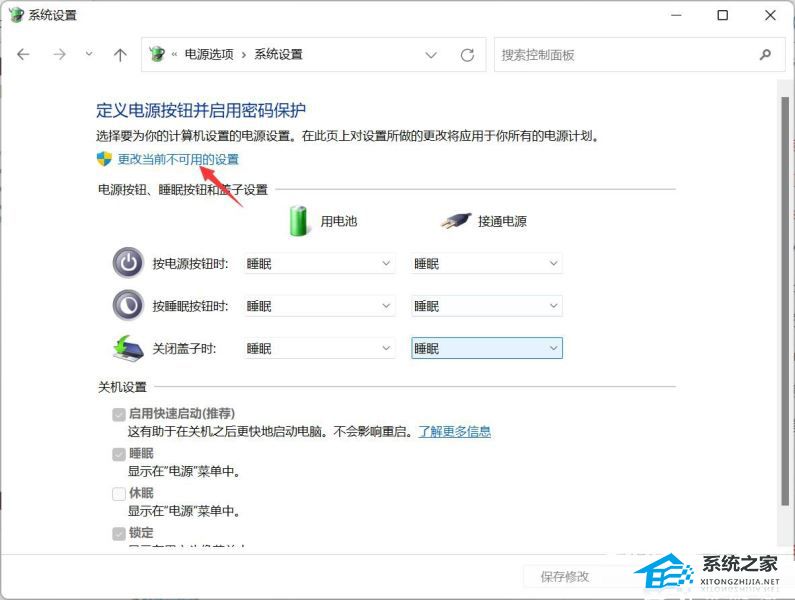
Task: Click the 接通电源 column label
Action: point(502,221)
